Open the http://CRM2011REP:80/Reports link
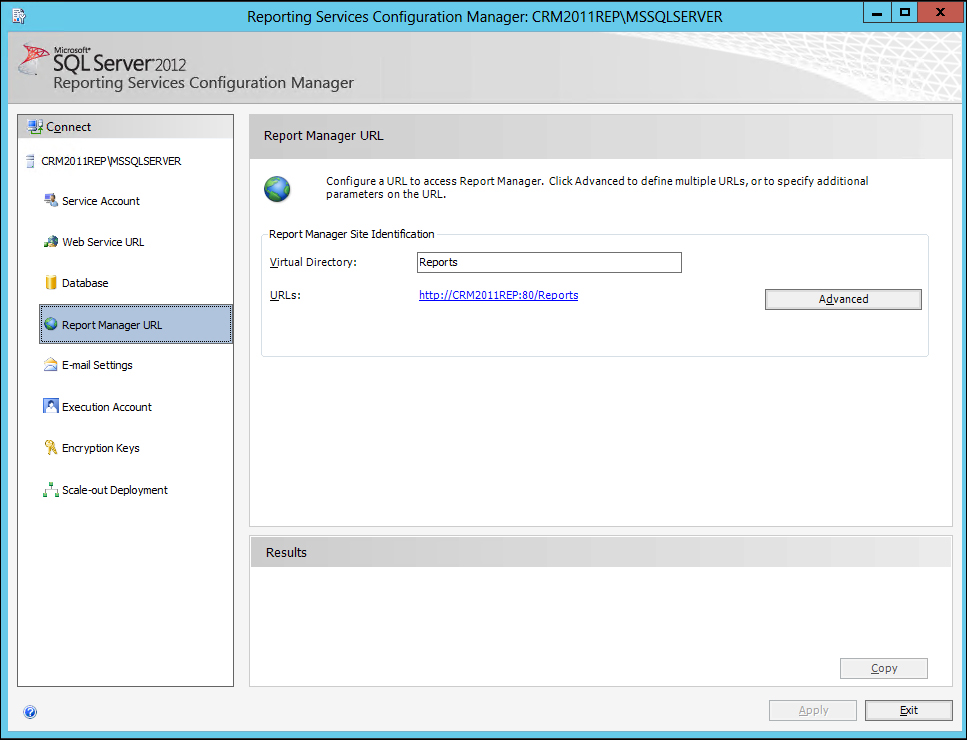 (498, 295)
